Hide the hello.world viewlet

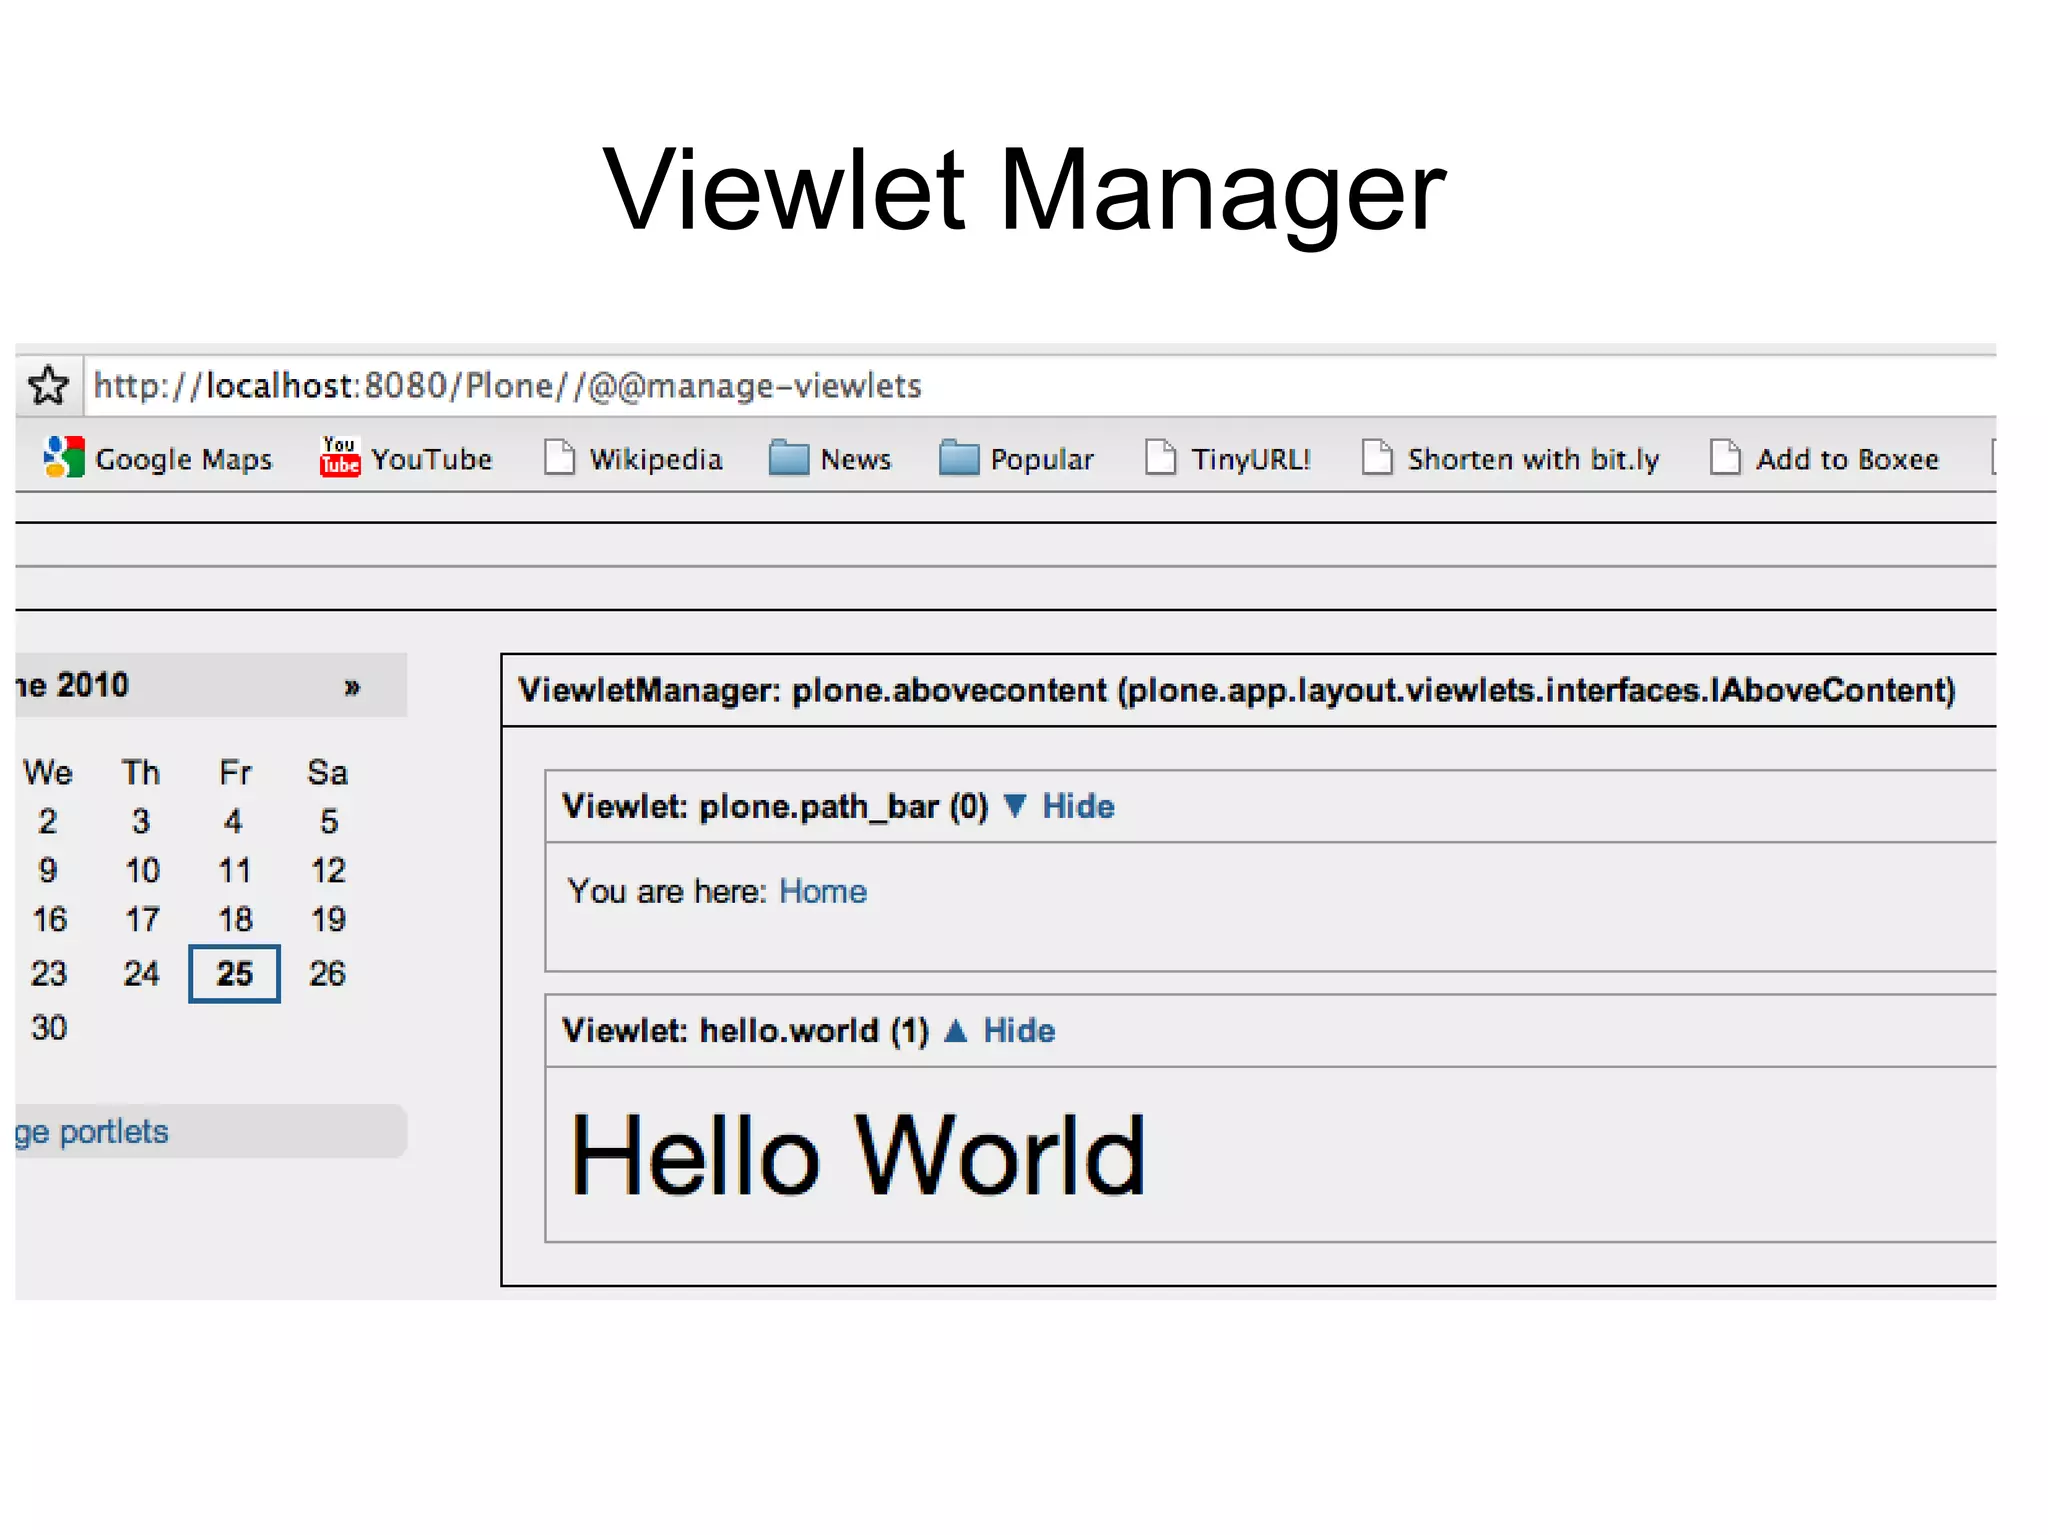coord(1019,1030)
